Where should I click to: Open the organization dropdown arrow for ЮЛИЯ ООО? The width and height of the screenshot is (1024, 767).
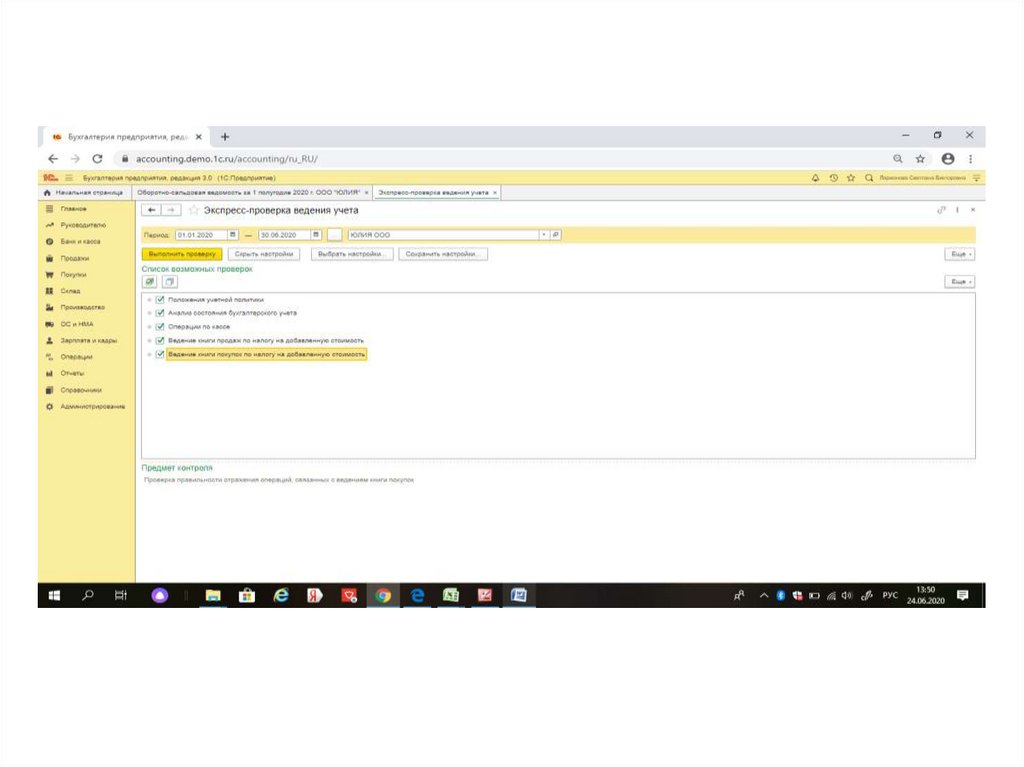(x=544, y=235)
